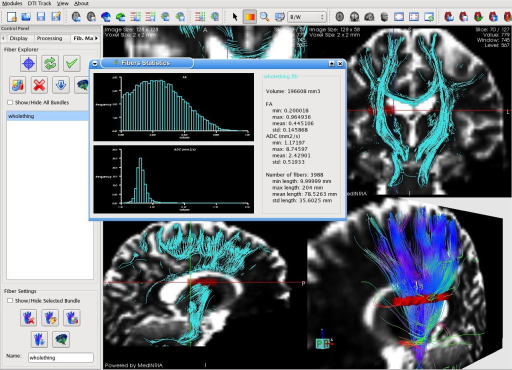Click the red heart icon with green check
The width and height of the screenshot is (512, 370).
coord(479,16)
